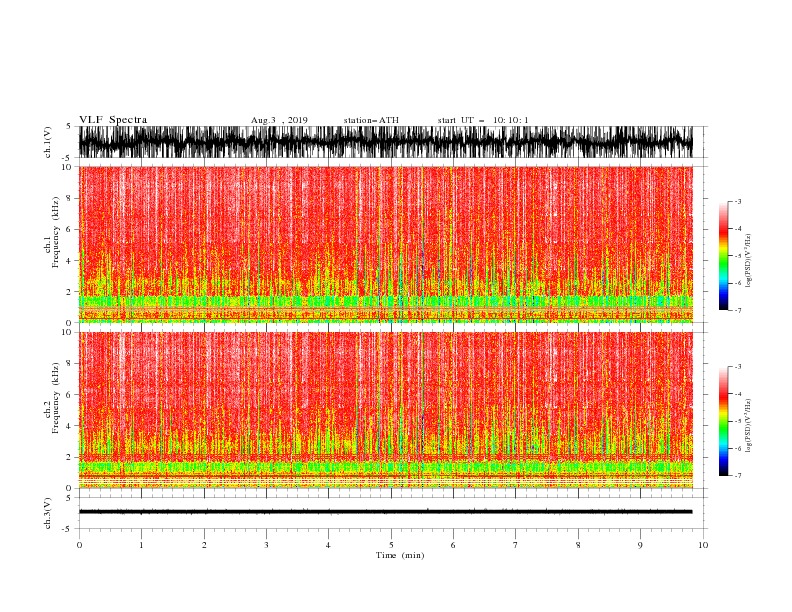This screenshot has width=792, height=612.
Task: Click the "ch.3(V)" axis label
Action: (x=48, y=513)
